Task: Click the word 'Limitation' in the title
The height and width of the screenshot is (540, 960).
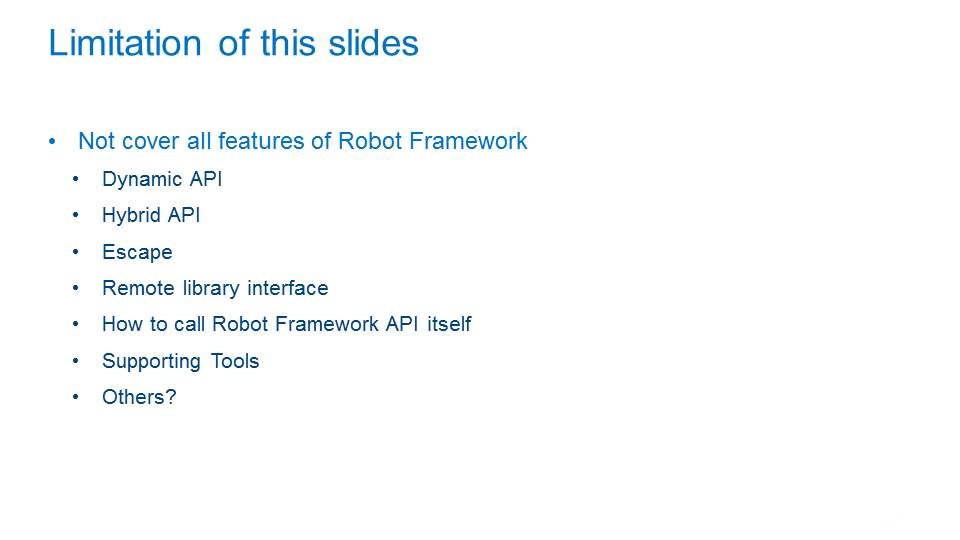Action: point(125,43)
